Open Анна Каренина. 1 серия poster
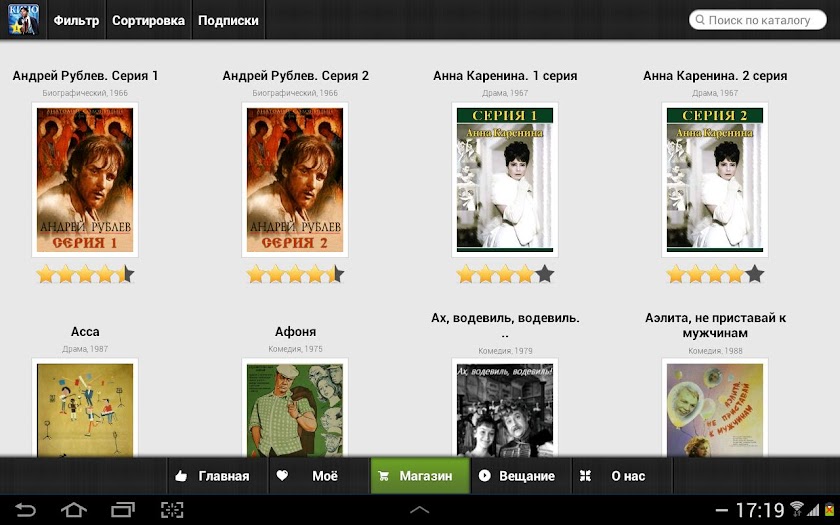Image resolution: width=840 pixels, height=525 pixels. point(505,179)
